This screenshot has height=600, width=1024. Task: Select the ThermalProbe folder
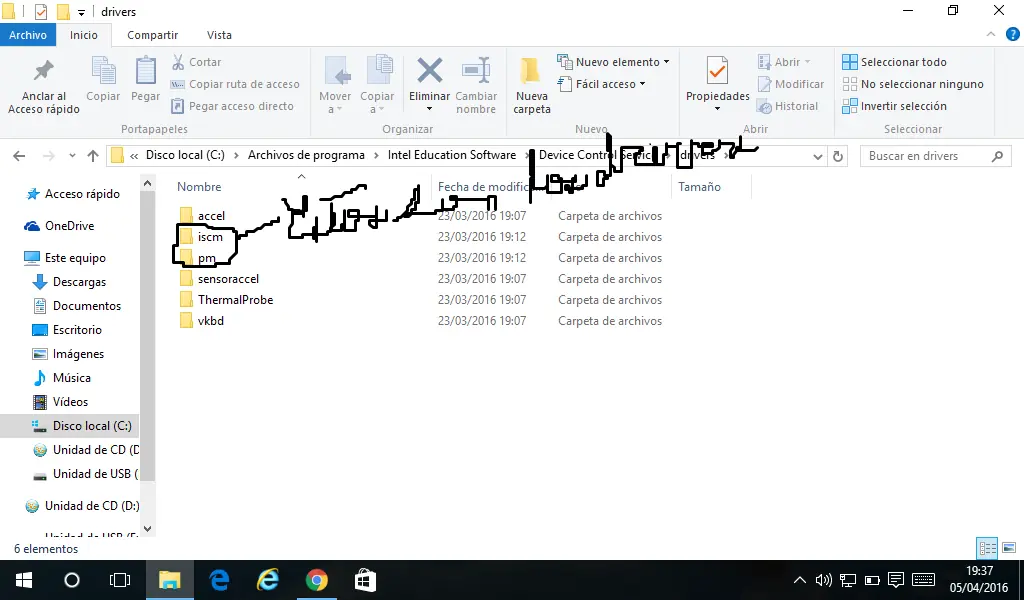[227, 300]
